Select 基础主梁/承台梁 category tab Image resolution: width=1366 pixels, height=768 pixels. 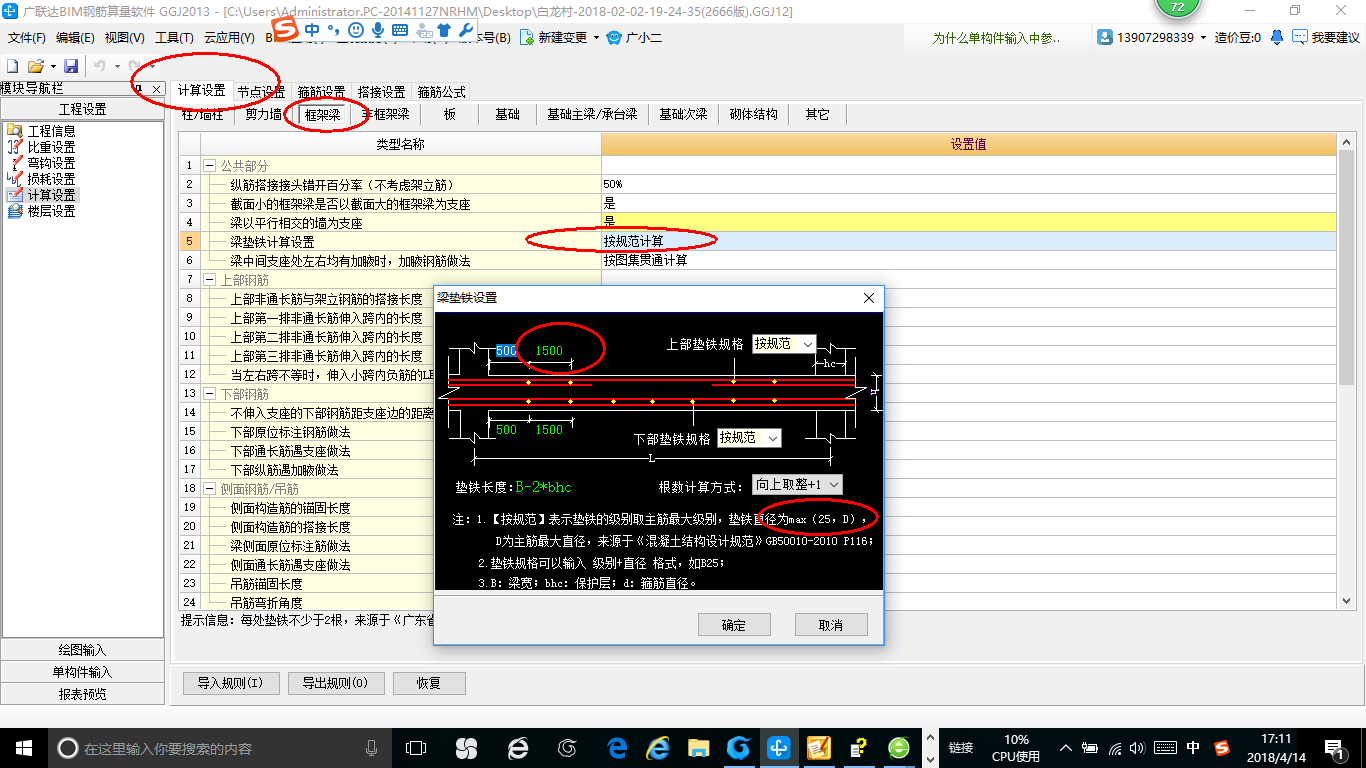pos(592,115)
